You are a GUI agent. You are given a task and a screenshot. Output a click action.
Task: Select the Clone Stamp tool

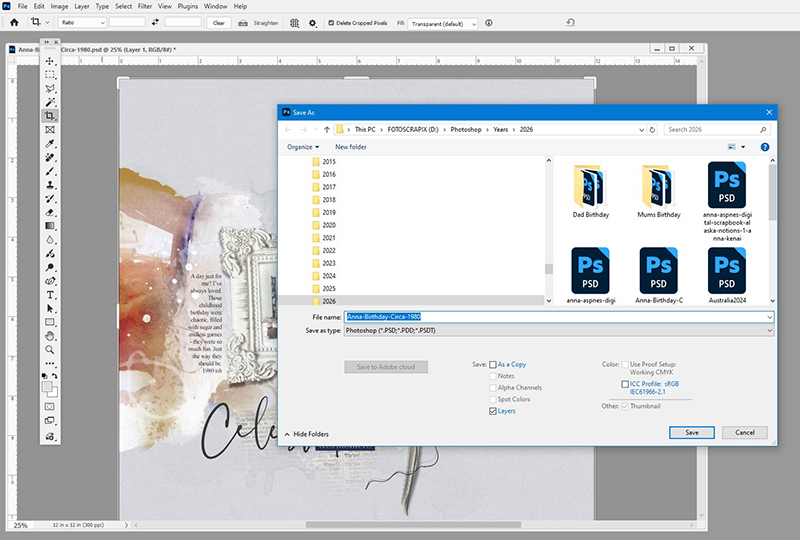(49, 185)
